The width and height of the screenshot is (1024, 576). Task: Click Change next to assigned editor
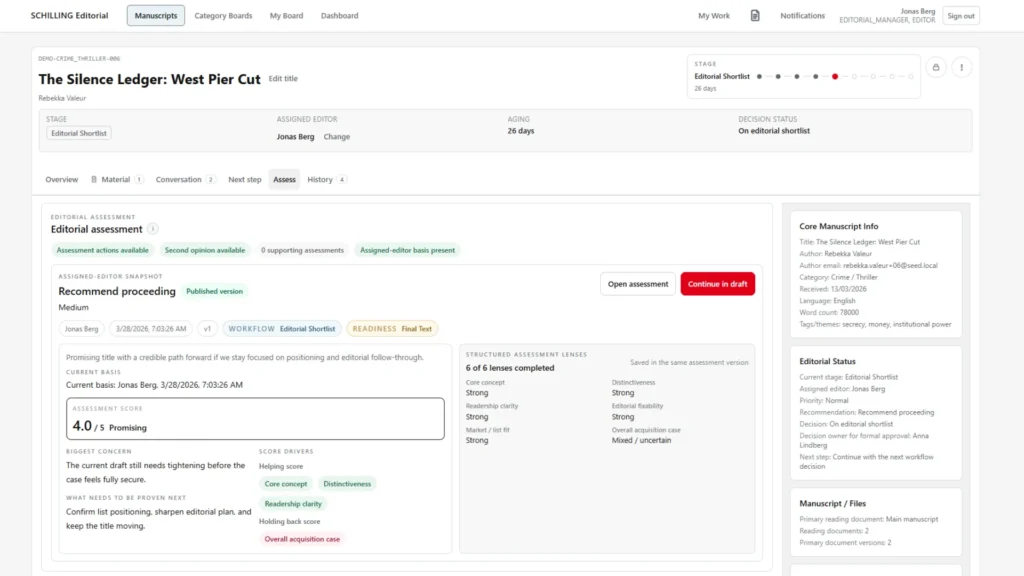pos(337,137)
